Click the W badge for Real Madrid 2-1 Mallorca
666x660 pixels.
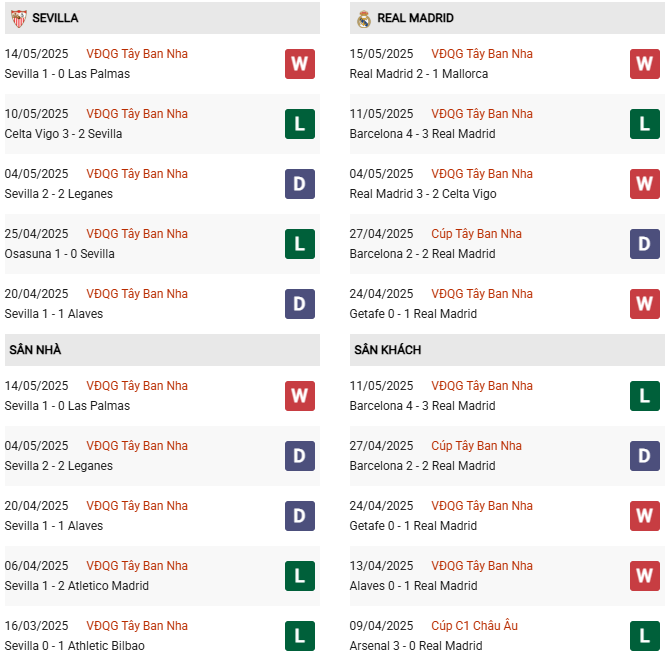click(645, 64)
